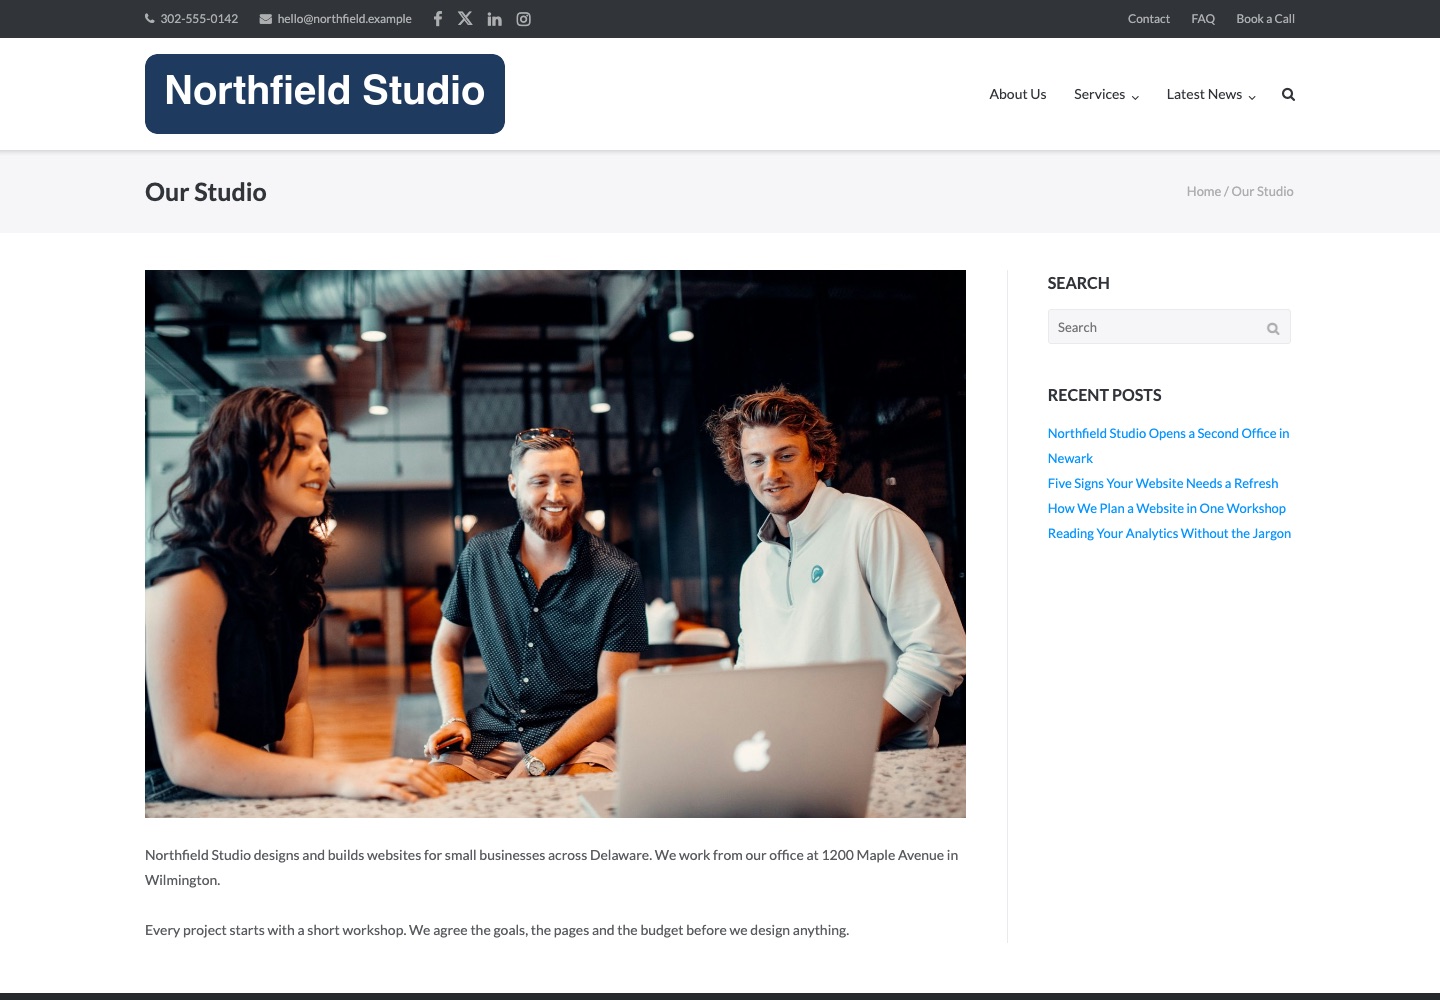Expand the Latest News dropdown menu

[x=1211, y=94]
